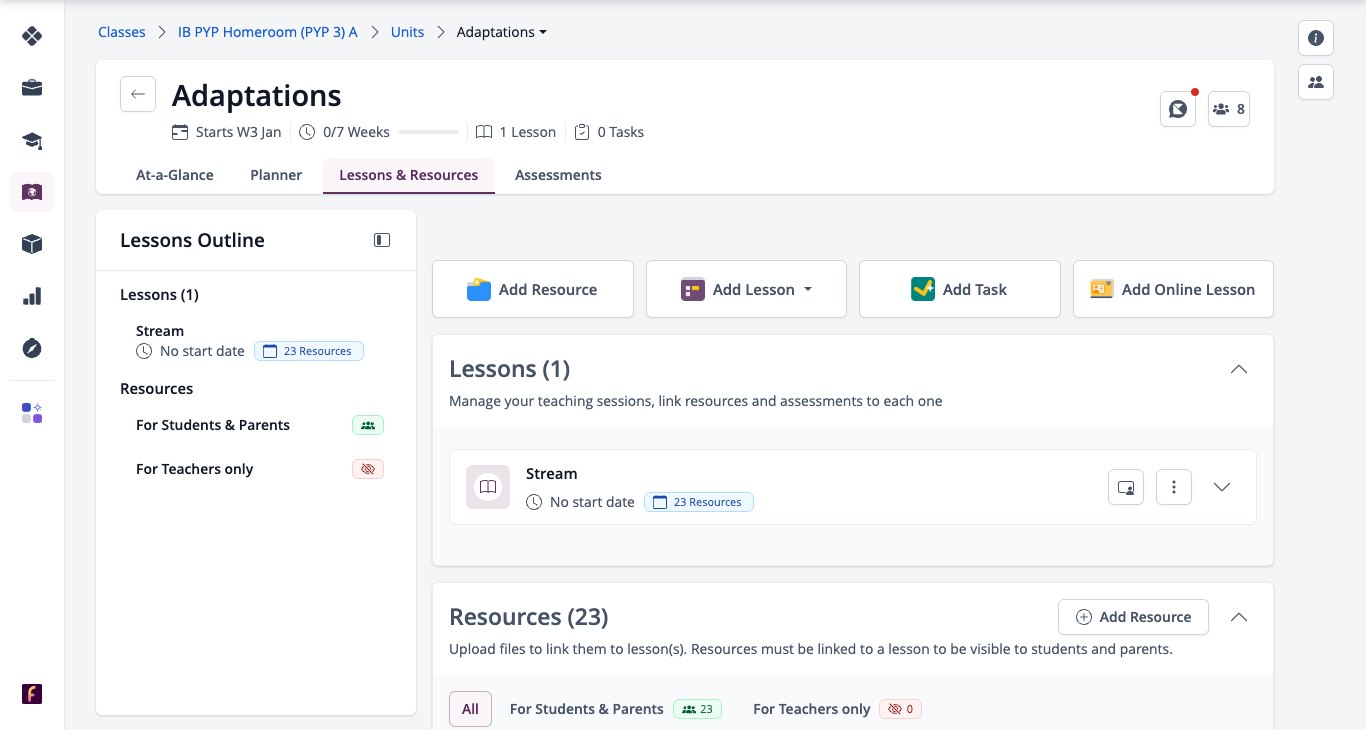Open the bar chart icon in the sidebar
The height and width of the screenshot is (730, 1366).
point(32,296)
